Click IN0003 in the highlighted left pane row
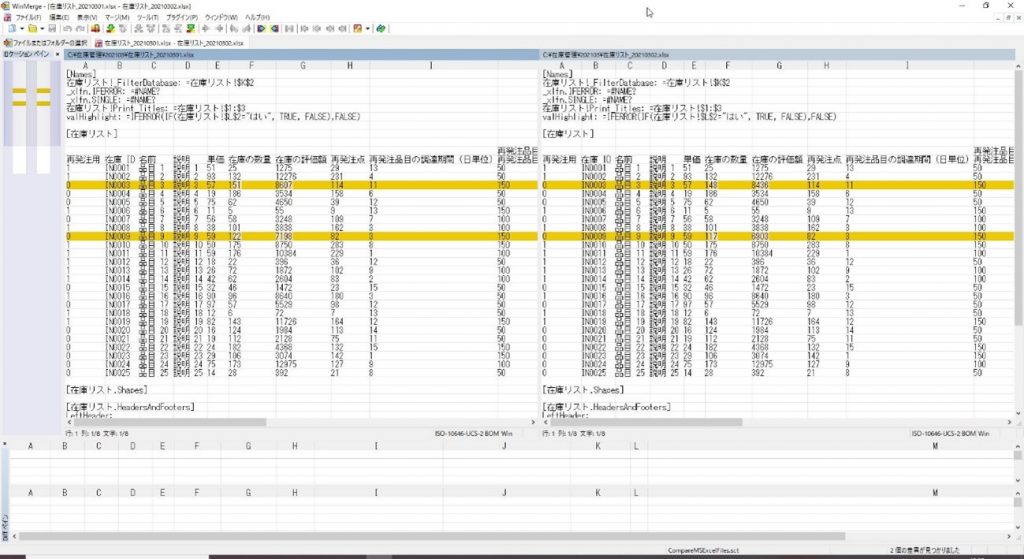This screenshot has height=559, width=1024. 118,185
